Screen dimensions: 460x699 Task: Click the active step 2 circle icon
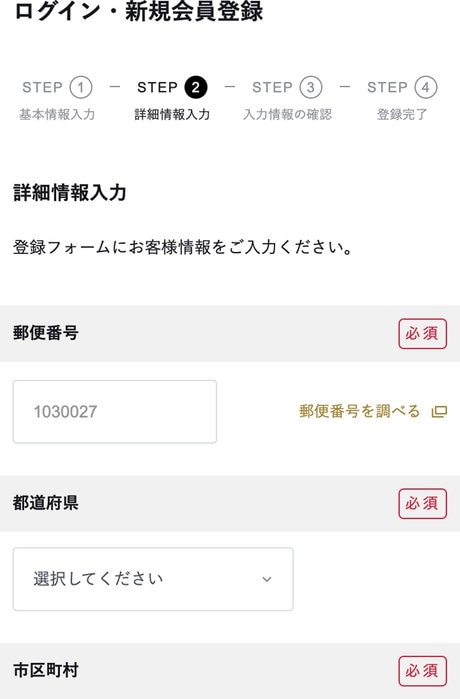196,87
